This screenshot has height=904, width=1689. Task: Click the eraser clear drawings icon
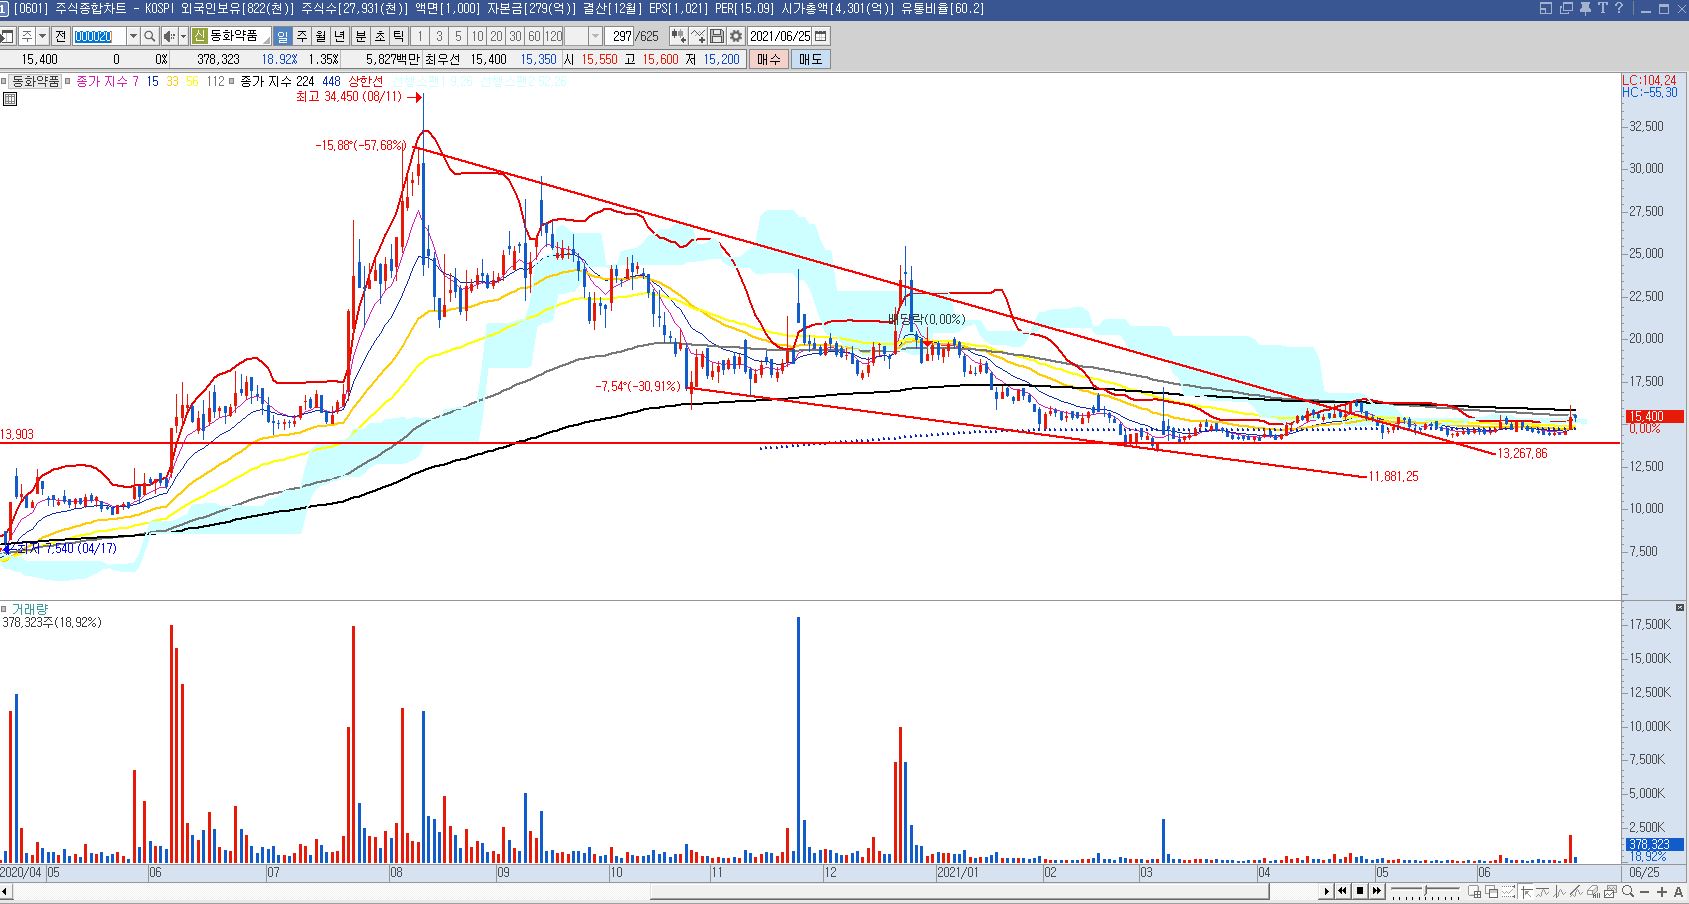(x=1593, y=891)
